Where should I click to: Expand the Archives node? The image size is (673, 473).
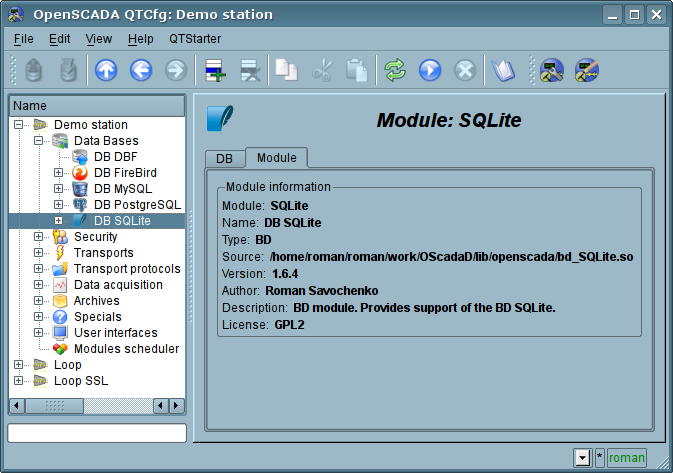tap(39, 301)
